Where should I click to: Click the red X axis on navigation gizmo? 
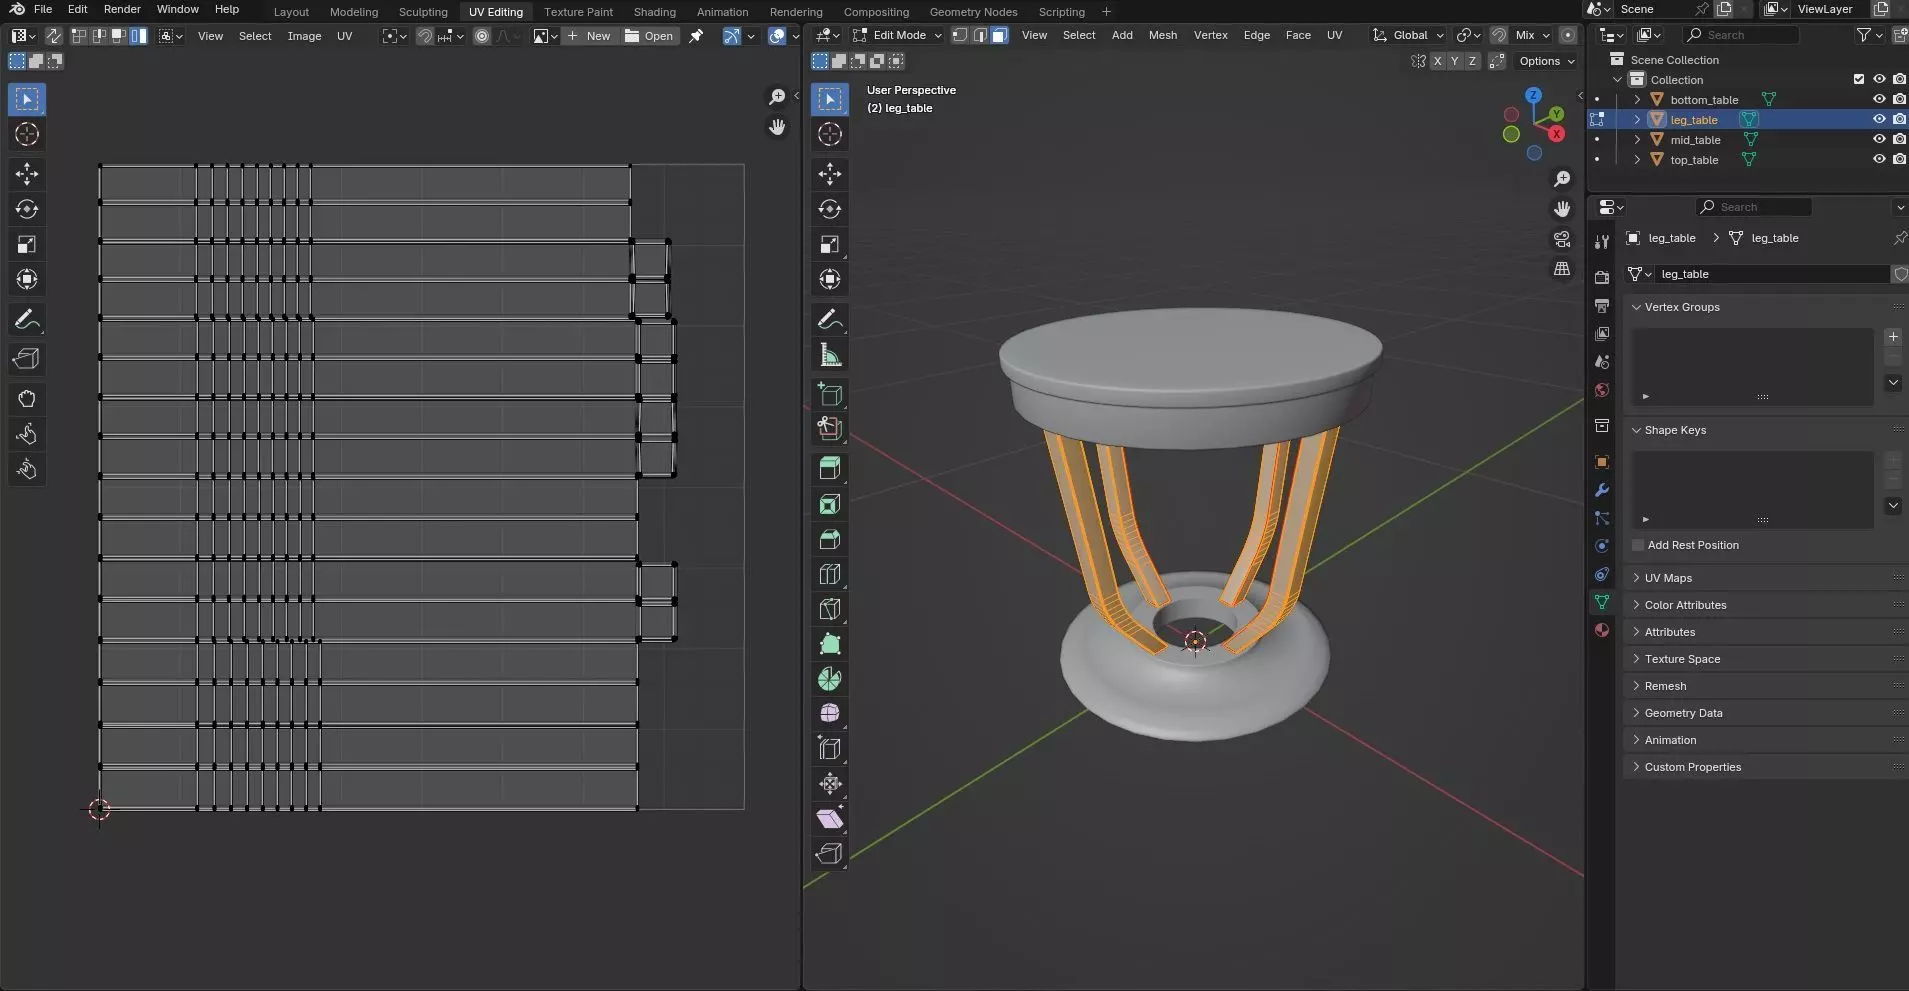[x=1556, y=134]
